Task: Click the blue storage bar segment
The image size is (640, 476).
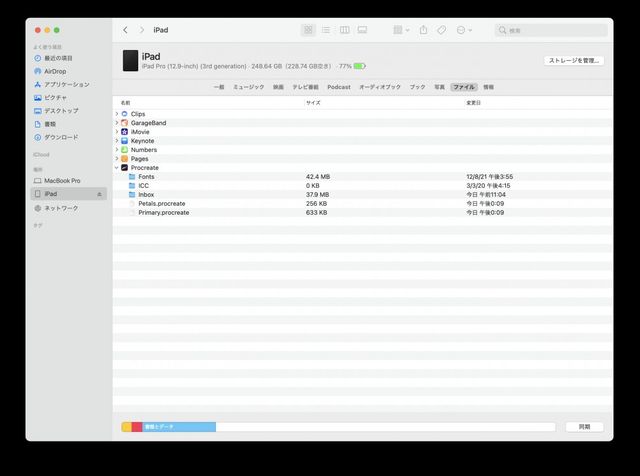Action: 179,427
